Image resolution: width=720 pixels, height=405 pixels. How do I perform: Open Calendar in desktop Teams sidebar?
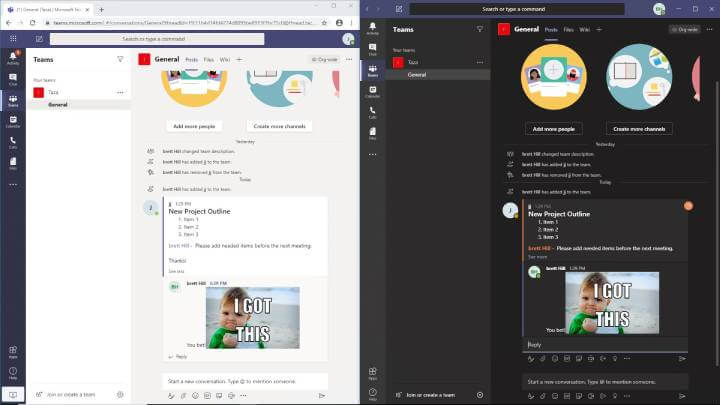click(x=372, y=92)
